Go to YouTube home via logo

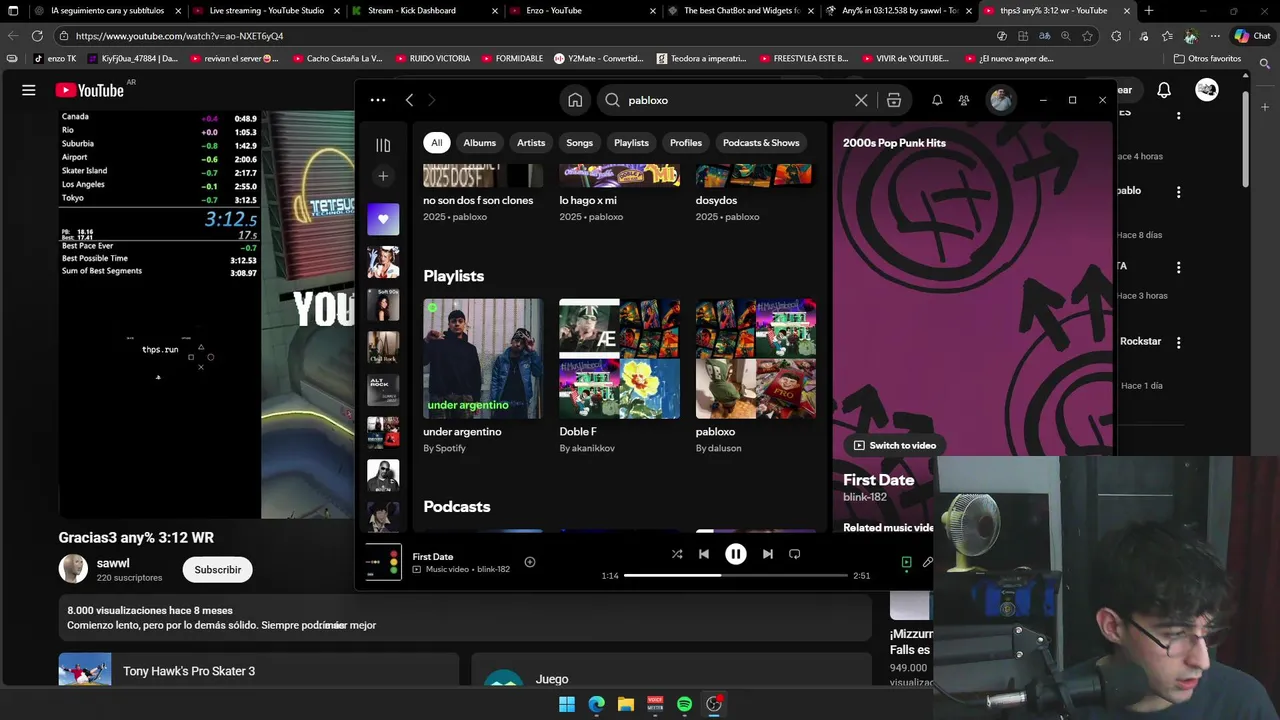(x=90, y=90)
